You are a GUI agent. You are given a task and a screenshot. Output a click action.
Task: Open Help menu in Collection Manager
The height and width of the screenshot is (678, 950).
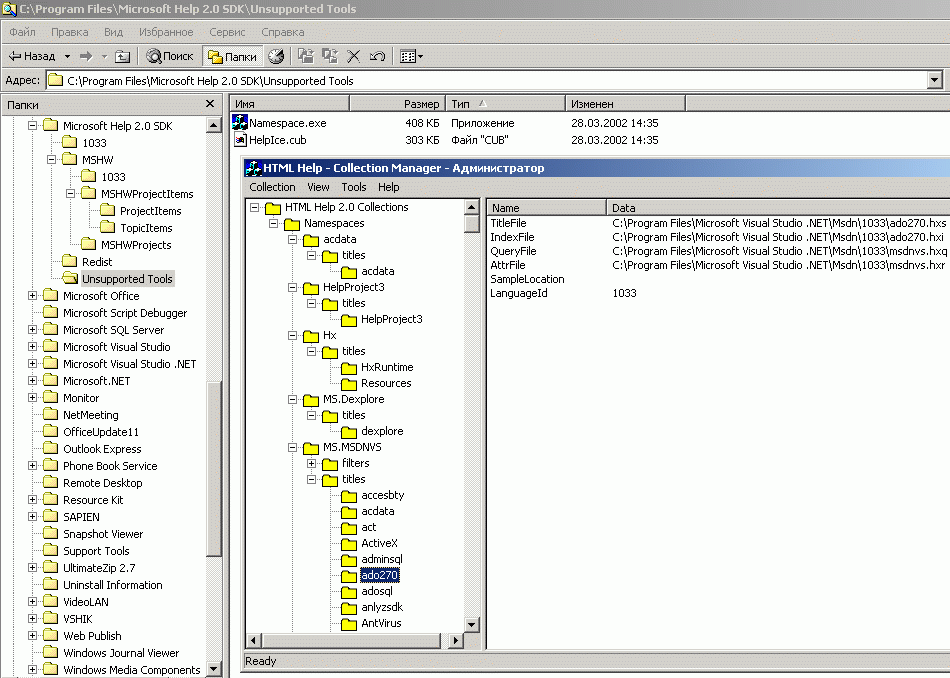tap(388, 187)
